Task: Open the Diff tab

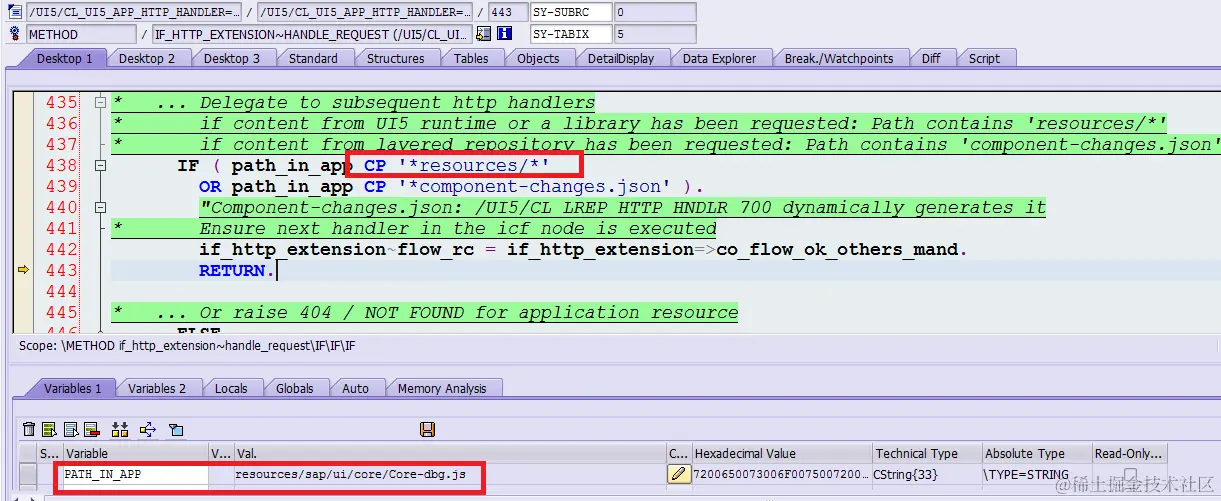Action: coord(931,58)
